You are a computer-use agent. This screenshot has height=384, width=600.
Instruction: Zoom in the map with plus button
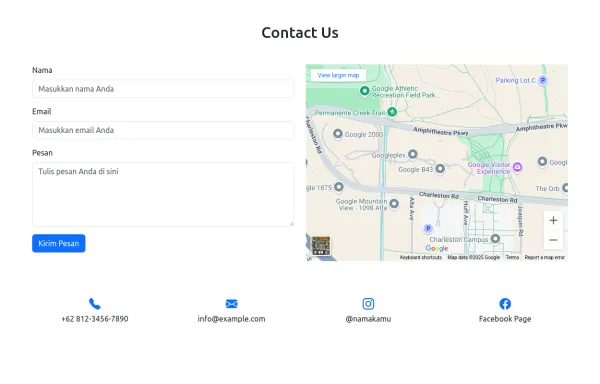point(553,220)
